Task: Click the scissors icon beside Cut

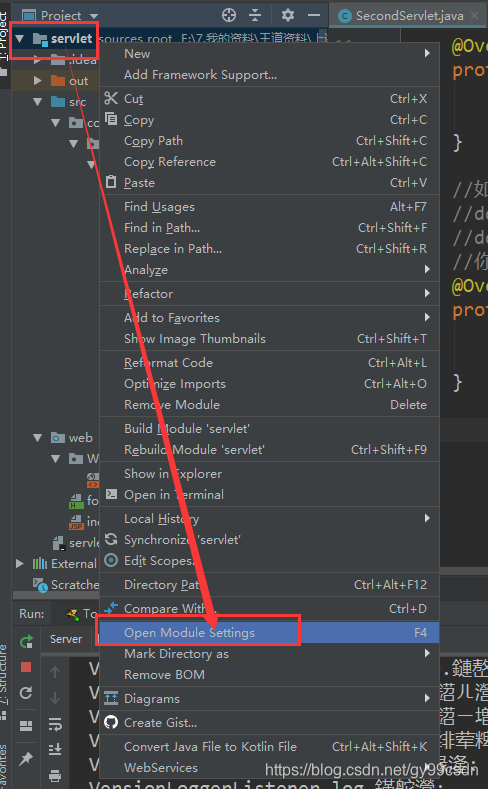Action: [111, 98]
